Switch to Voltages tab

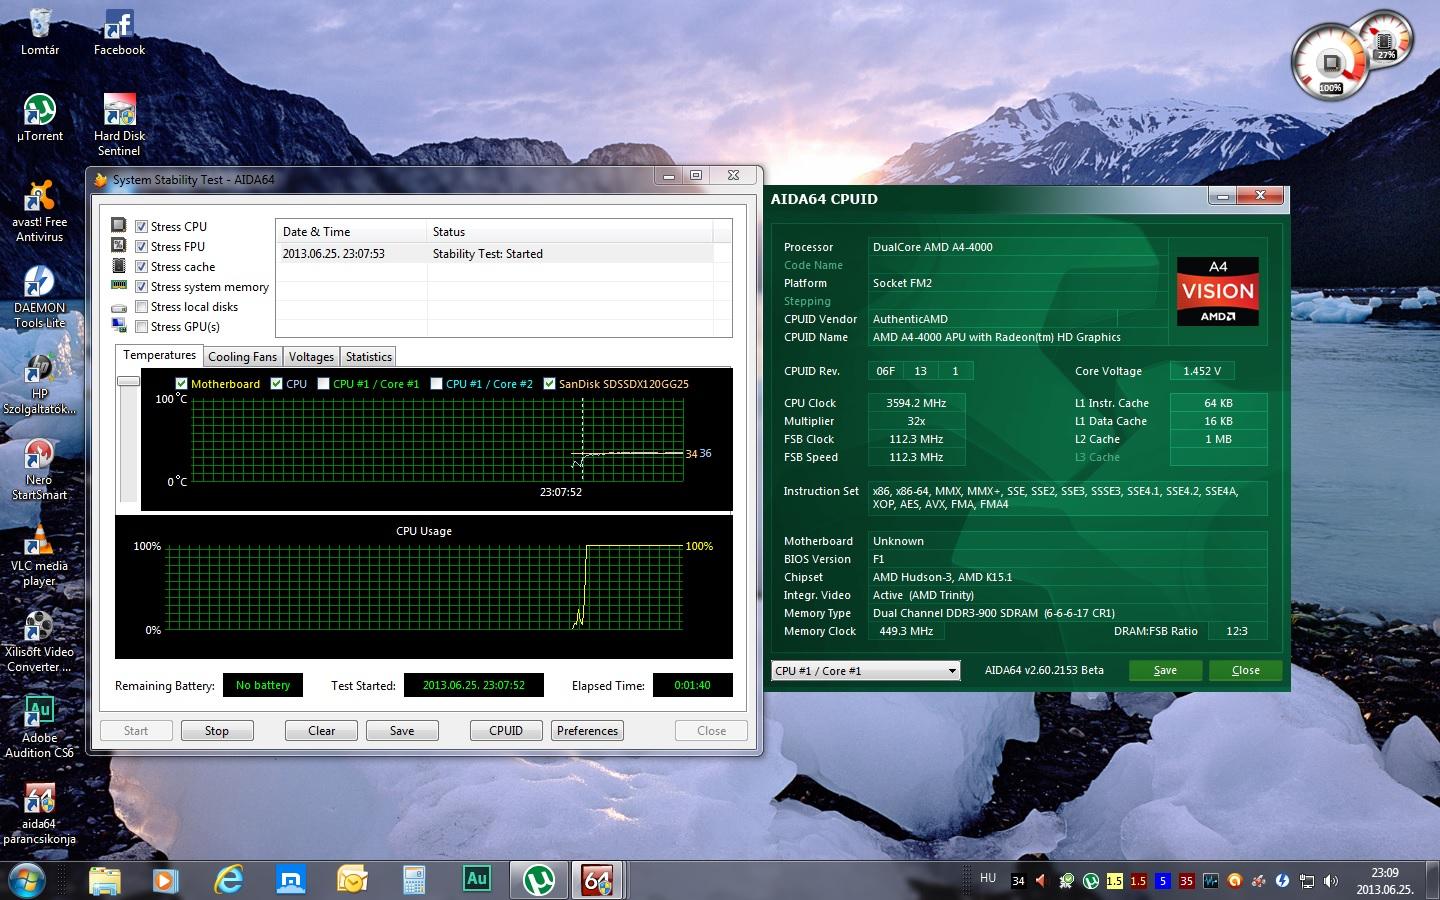coord(311,357)
